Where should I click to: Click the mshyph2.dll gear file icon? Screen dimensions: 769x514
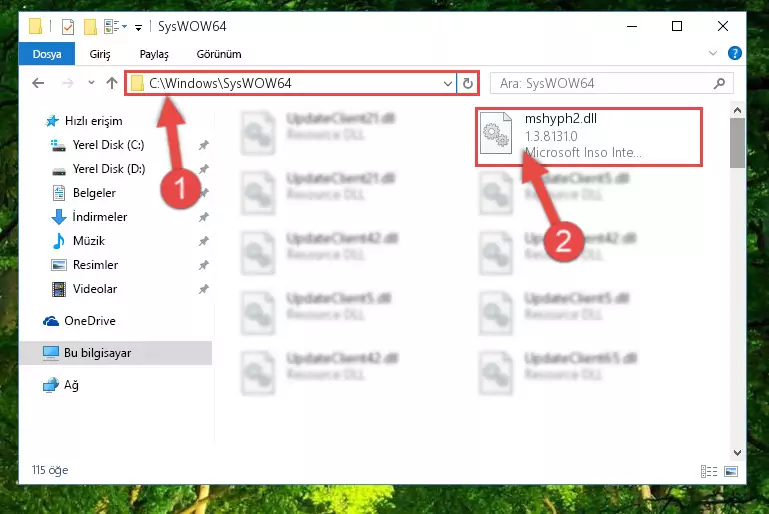coord(496,132)
